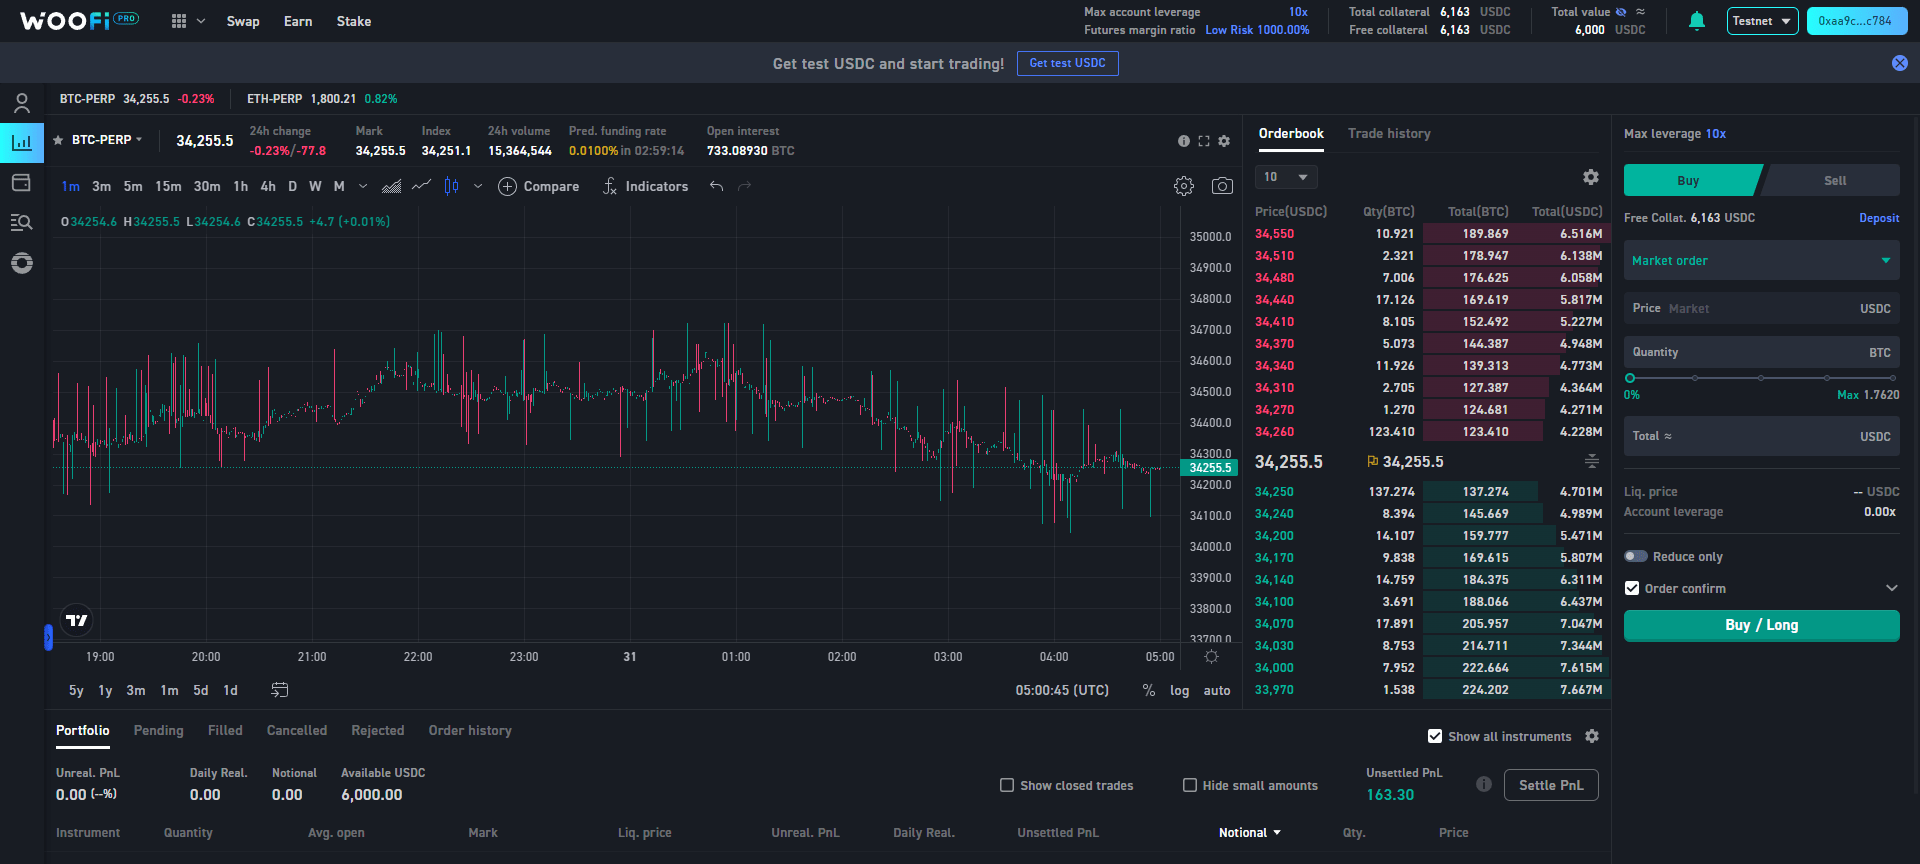Expand the Testnet network dropdown
This screenshot has width=1920, height=864.
coord(1762,21)
